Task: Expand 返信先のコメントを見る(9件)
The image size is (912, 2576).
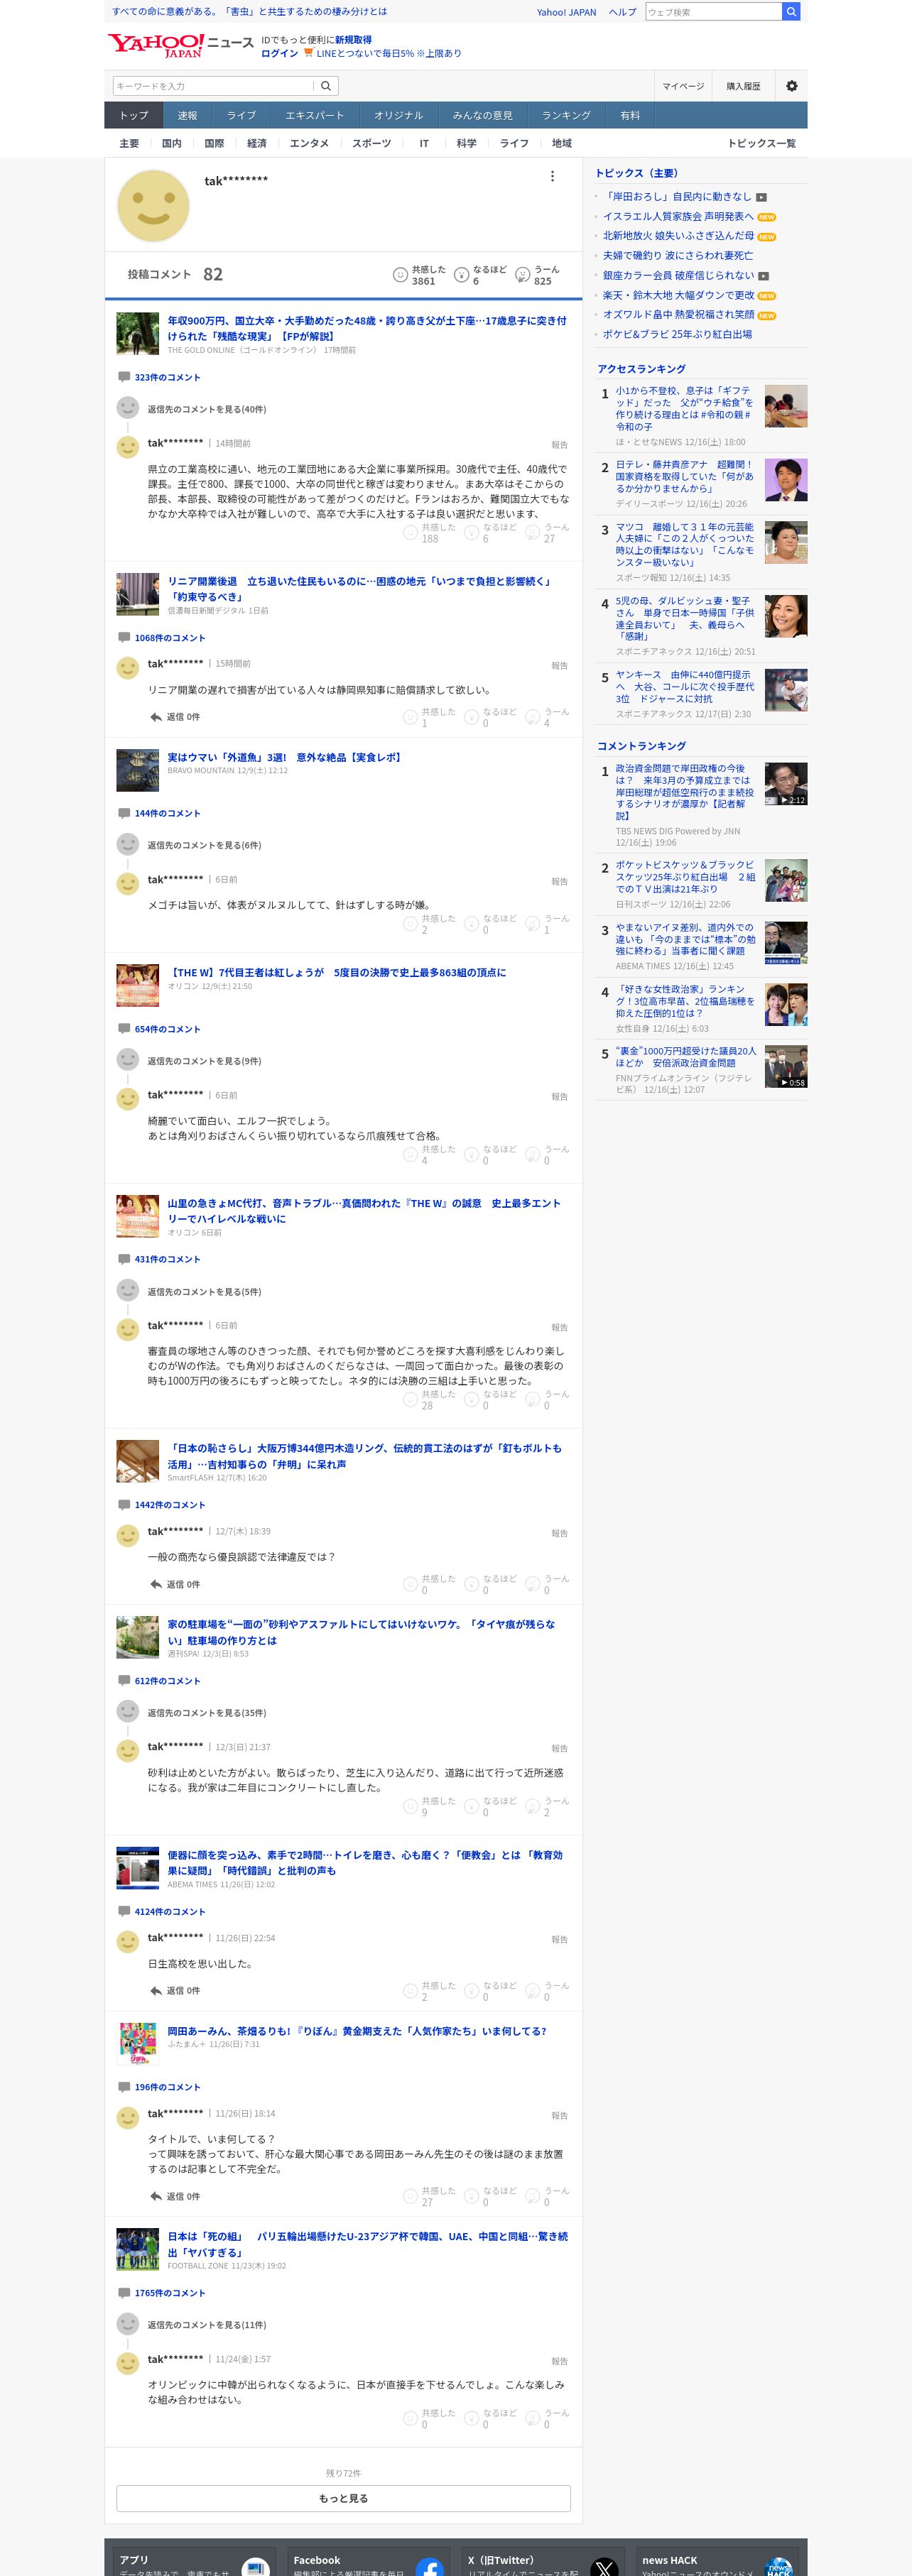Action: tap(205, 1061)
